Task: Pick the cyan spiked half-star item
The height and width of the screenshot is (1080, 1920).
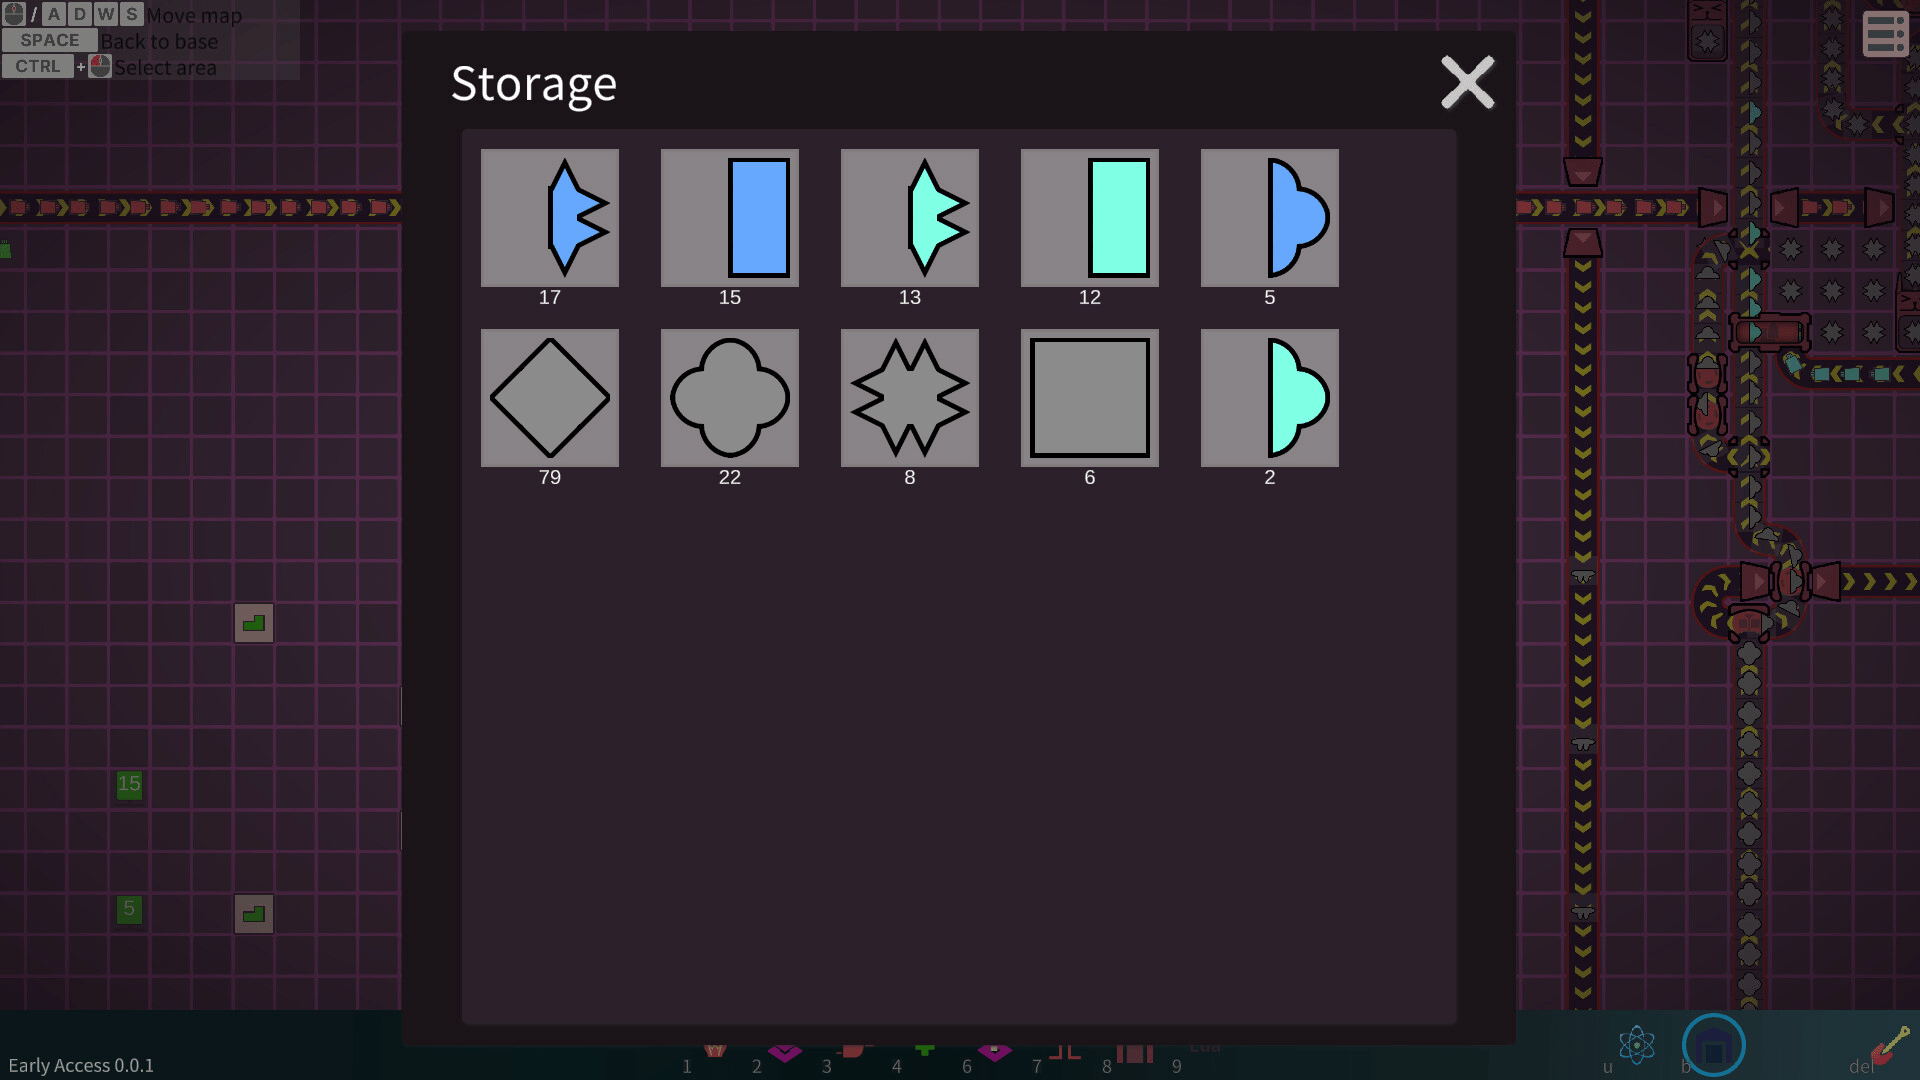Action: click(909, 218)
